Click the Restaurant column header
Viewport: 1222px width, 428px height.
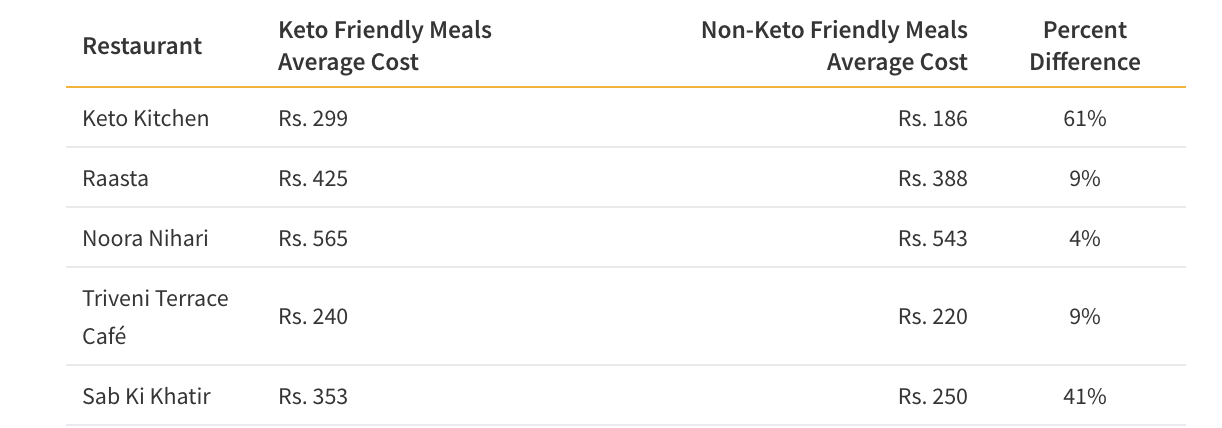pos(142,46)
